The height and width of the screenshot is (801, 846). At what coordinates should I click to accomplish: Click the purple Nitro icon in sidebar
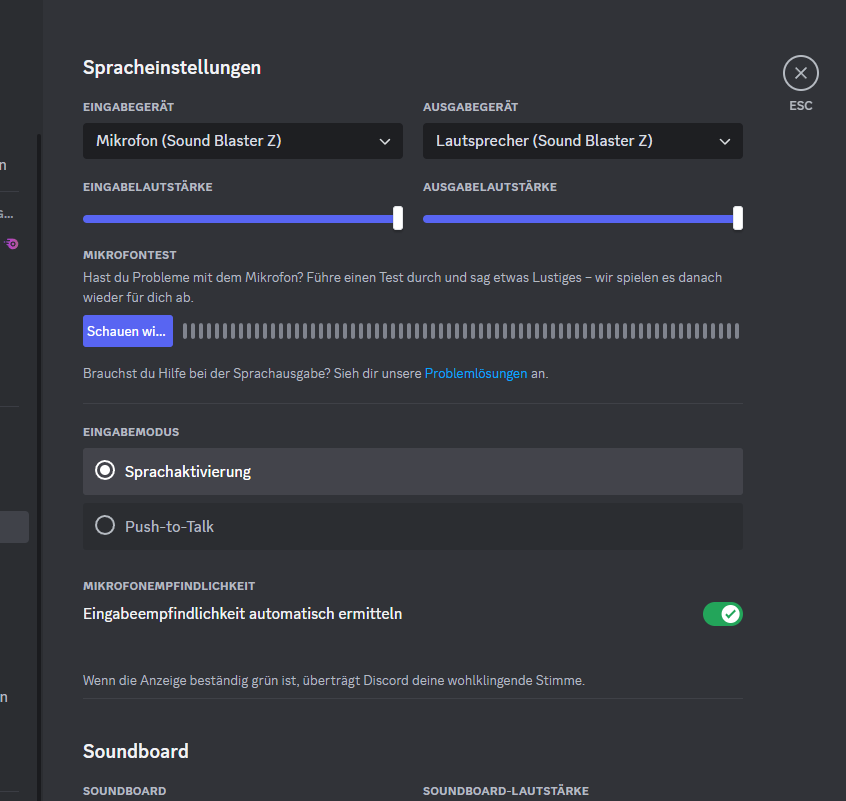(12, 243)
